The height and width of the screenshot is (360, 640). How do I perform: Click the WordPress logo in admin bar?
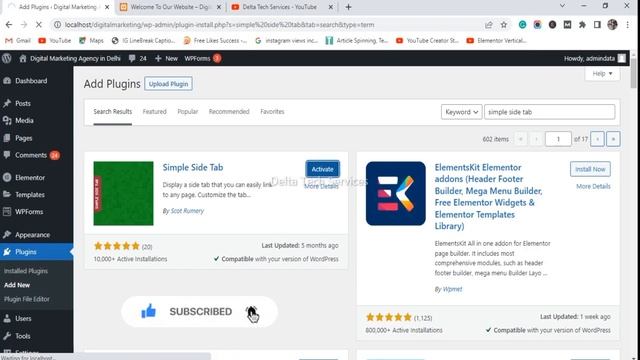(7, 58)
